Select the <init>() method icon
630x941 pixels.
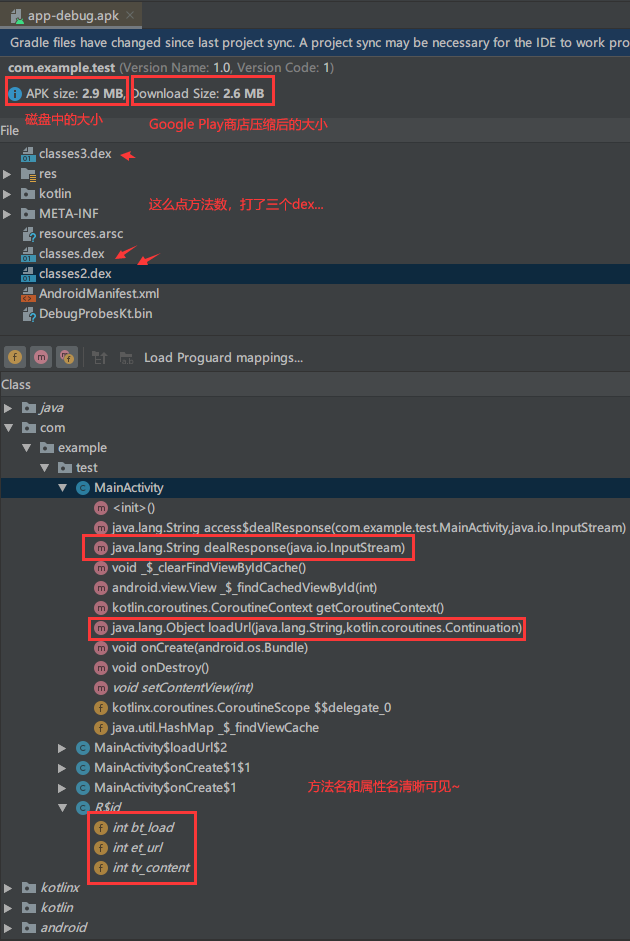click(x=101, y=508)
